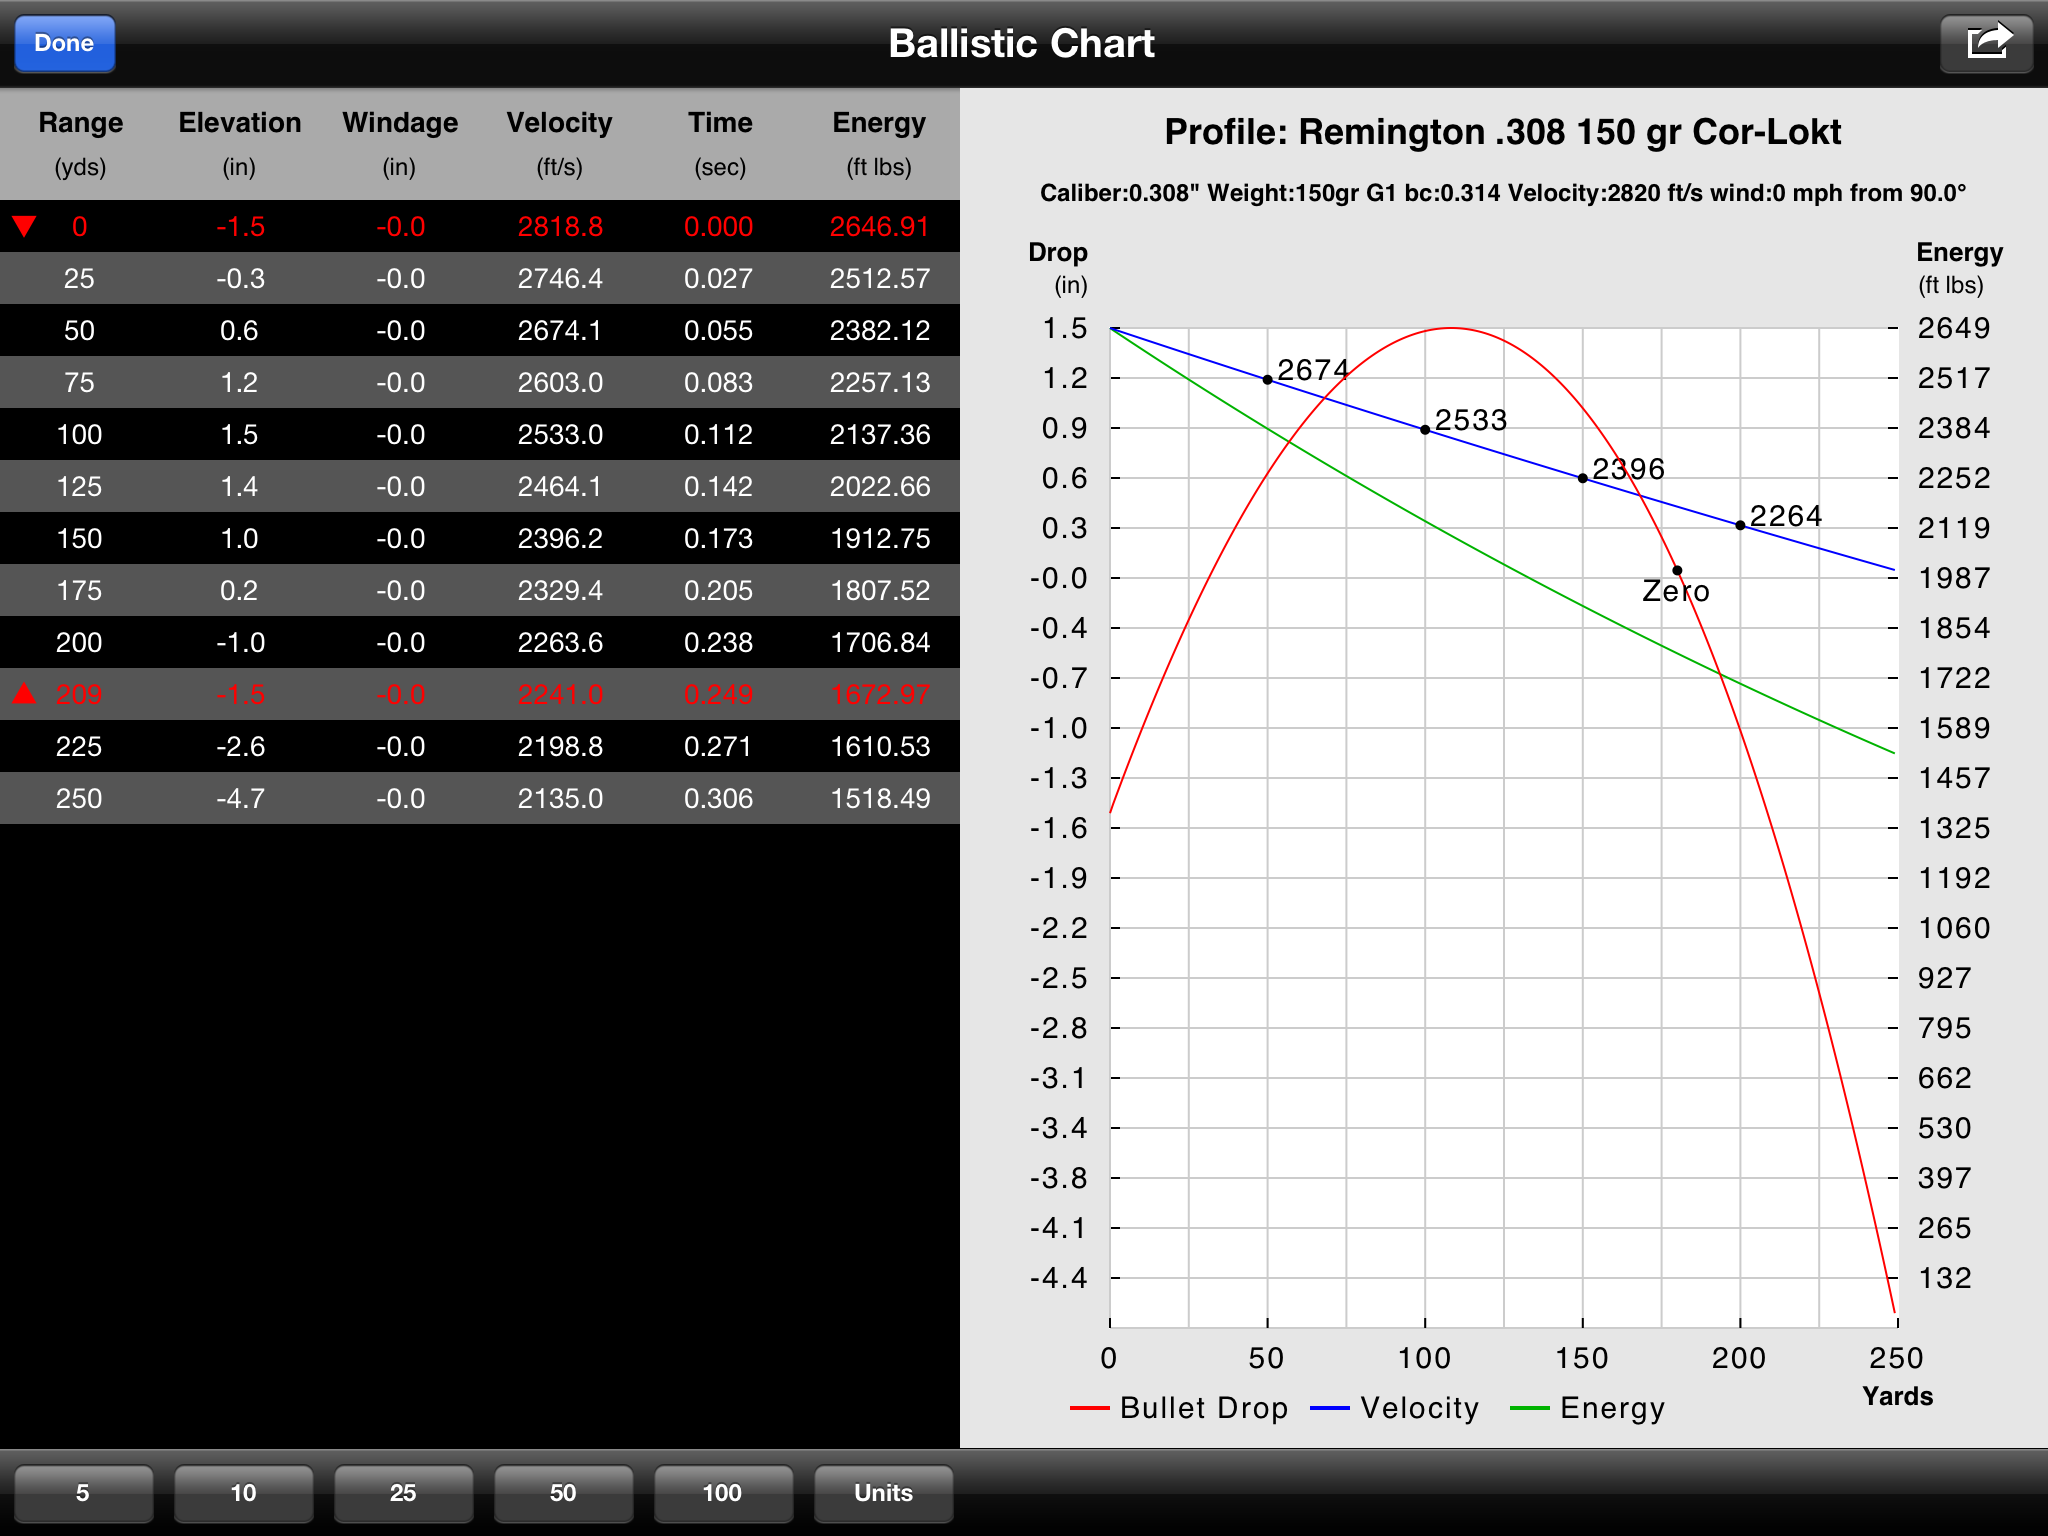
Task: Select the row for range 100
Action: pyautogui.click(x=480, y=434)
